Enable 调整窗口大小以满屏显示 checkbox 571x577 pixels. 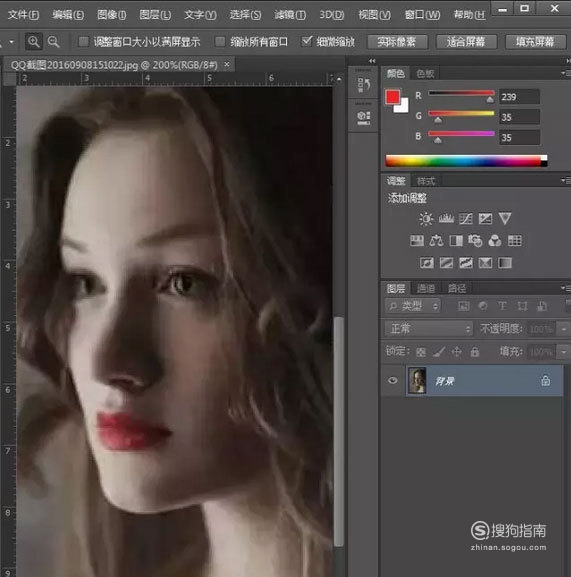click(84, 42)
